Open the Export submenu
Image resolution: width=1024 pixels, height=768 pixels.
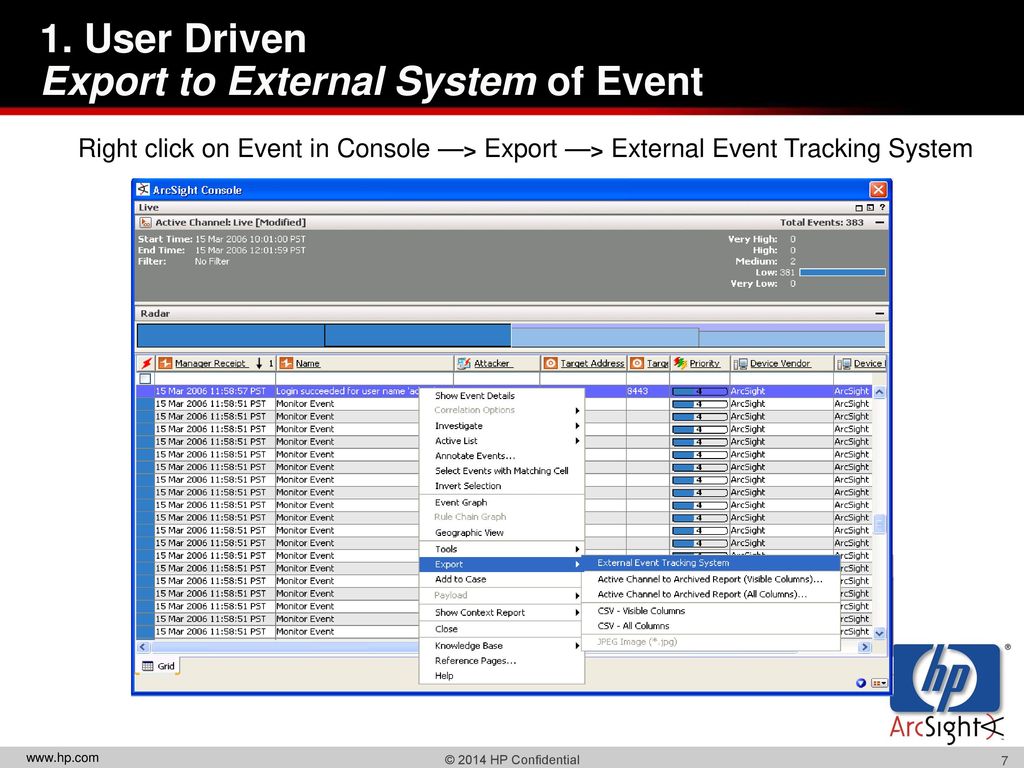(x=501, y=564)
